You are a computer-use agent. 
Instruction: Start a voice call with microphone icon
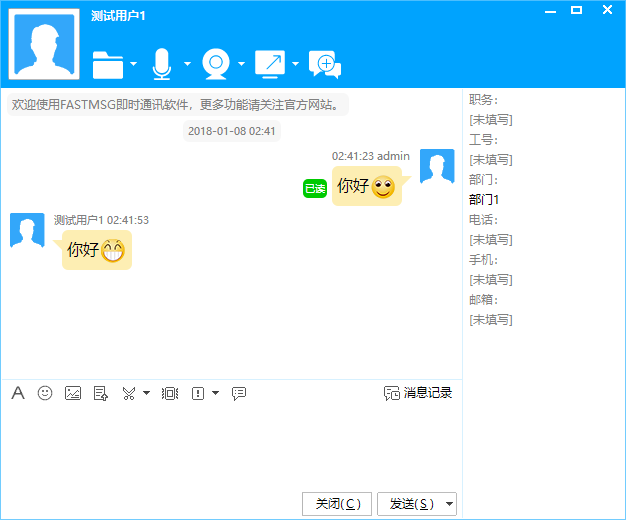[162, 64]
